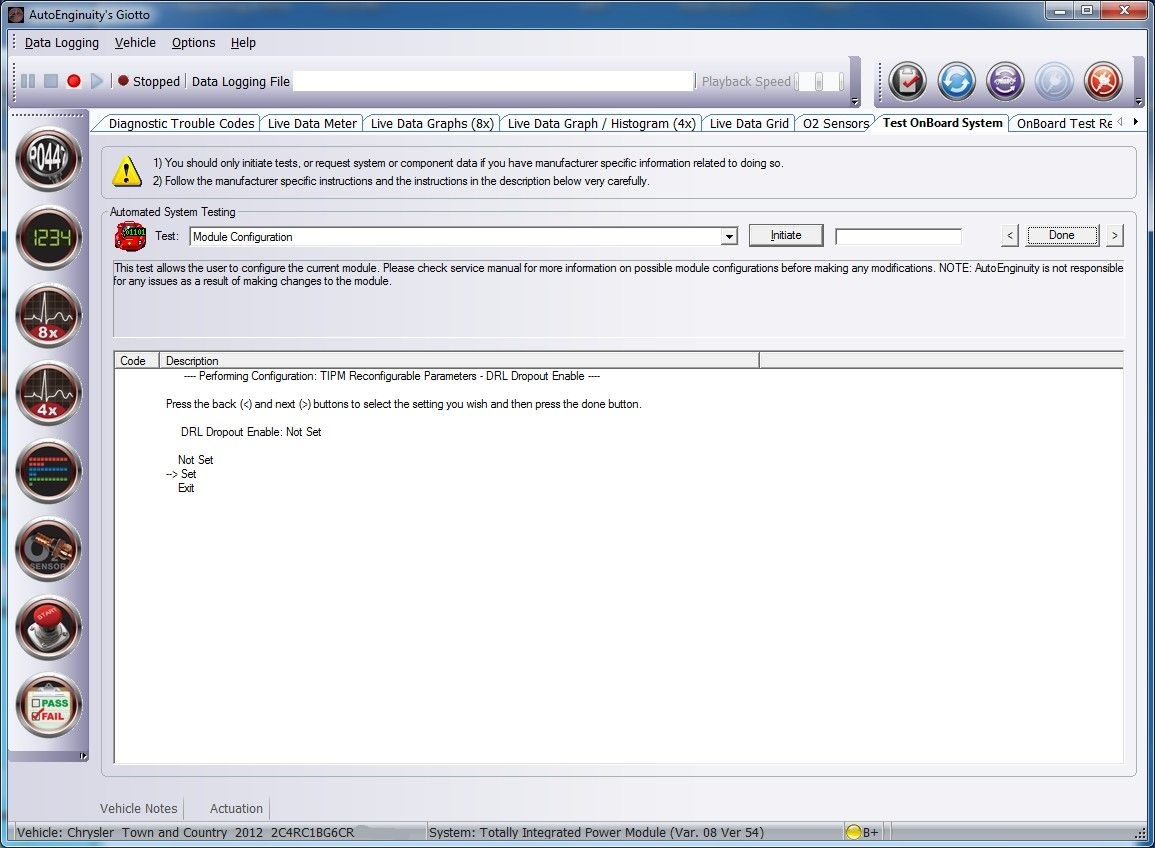
Task: Switch to Live Data Graph / Histogram (4x) tab
Action: point(601,124)
